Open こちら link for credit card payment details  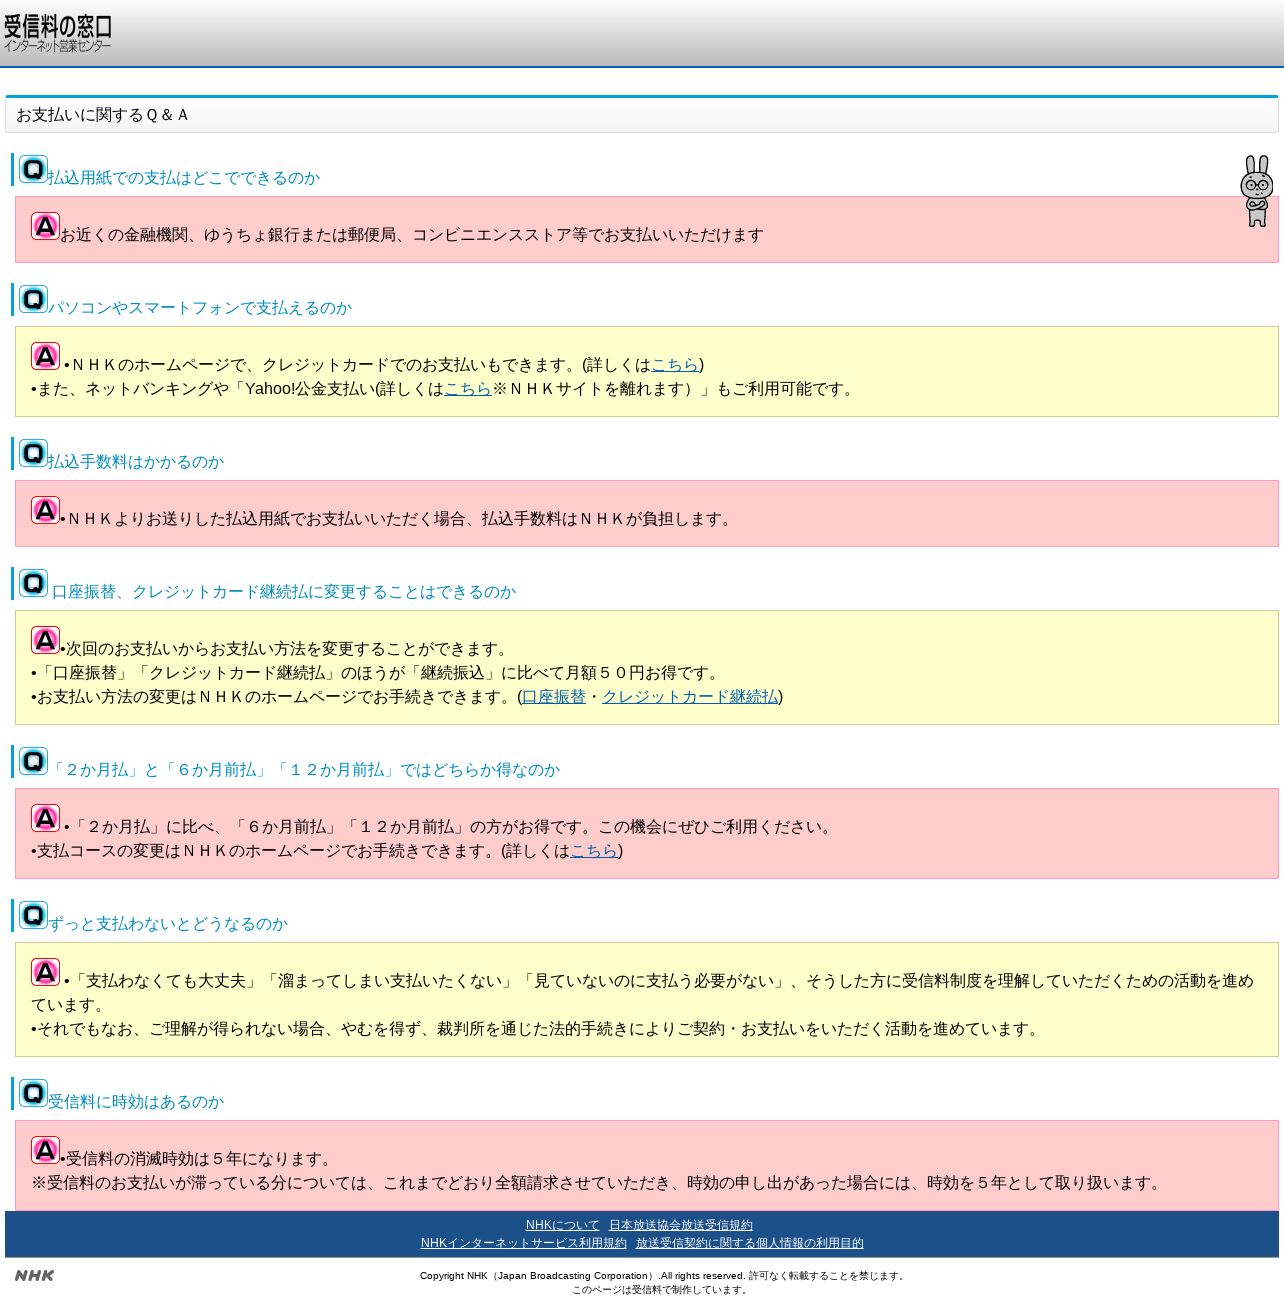(x=675, y=365)
